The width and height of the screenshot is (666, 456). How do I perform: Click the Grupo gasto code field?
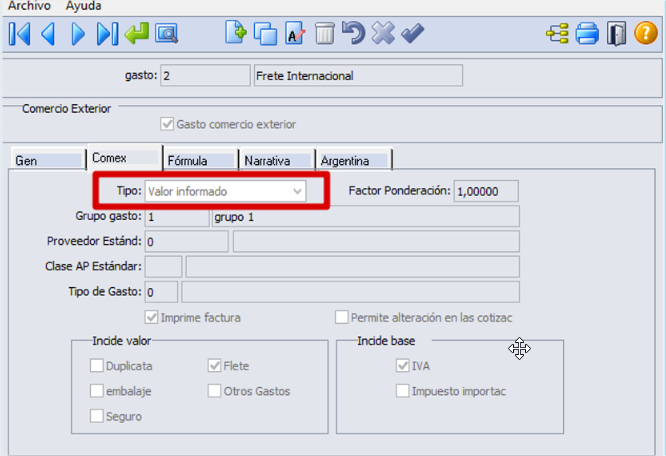tap(177, 217)
